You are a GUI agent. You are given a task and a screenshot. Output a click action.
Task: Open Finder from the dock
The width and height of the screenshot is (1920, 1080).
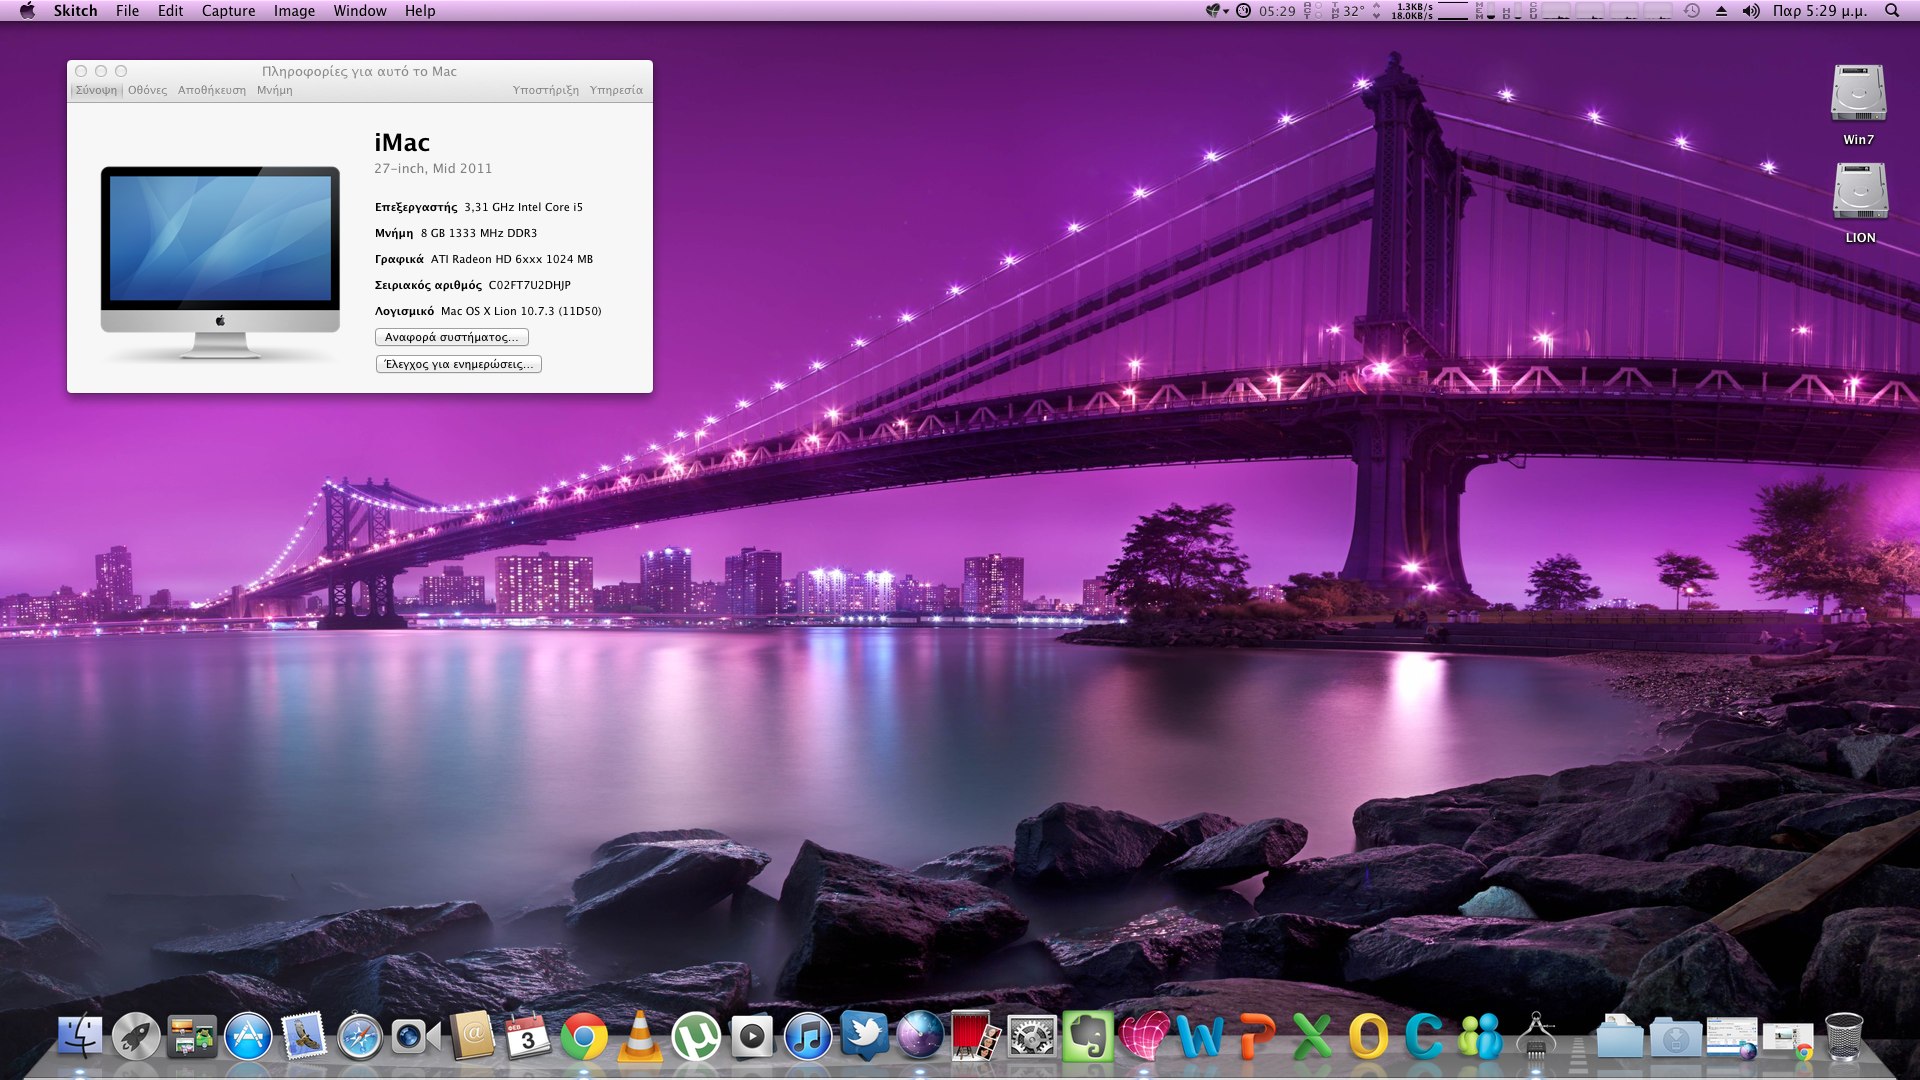(x=80, y=1037)
